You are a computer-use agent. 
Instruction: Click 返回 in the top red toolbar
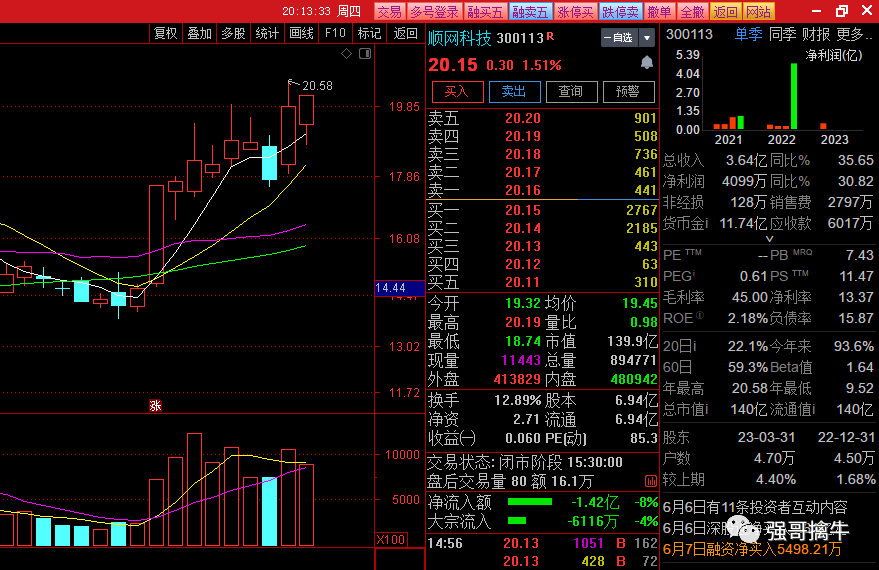[x=725, y=12]
